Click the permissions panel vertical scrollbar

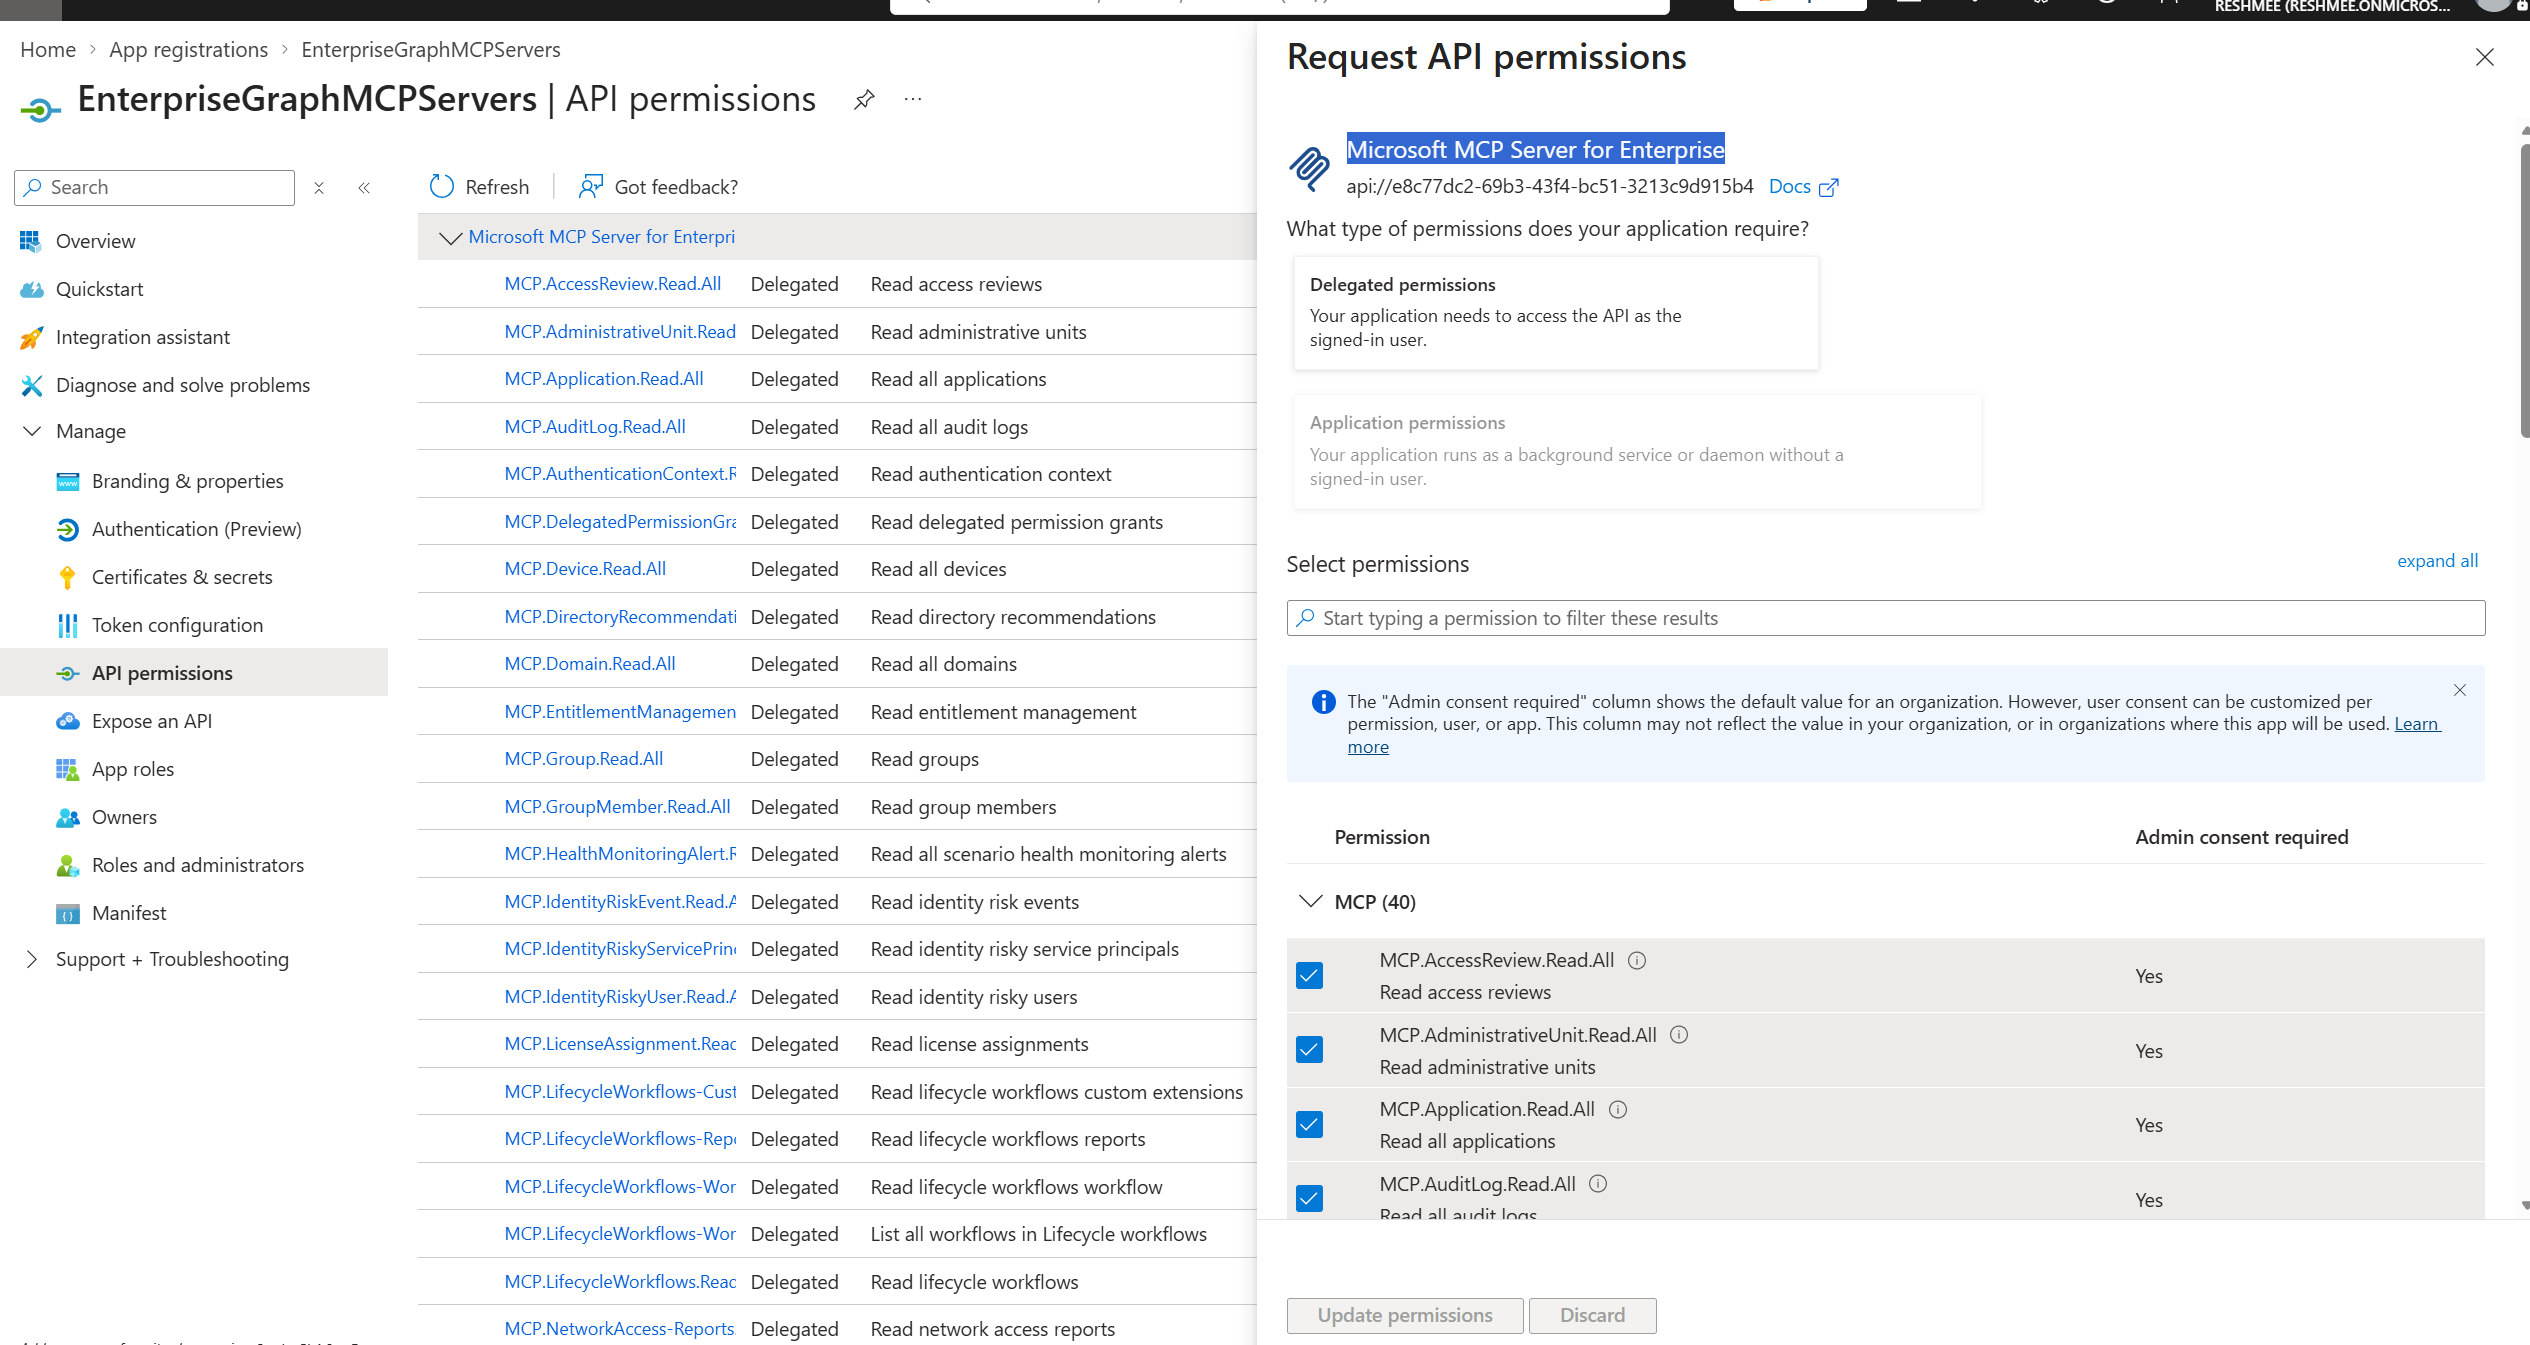[2523, 290]
